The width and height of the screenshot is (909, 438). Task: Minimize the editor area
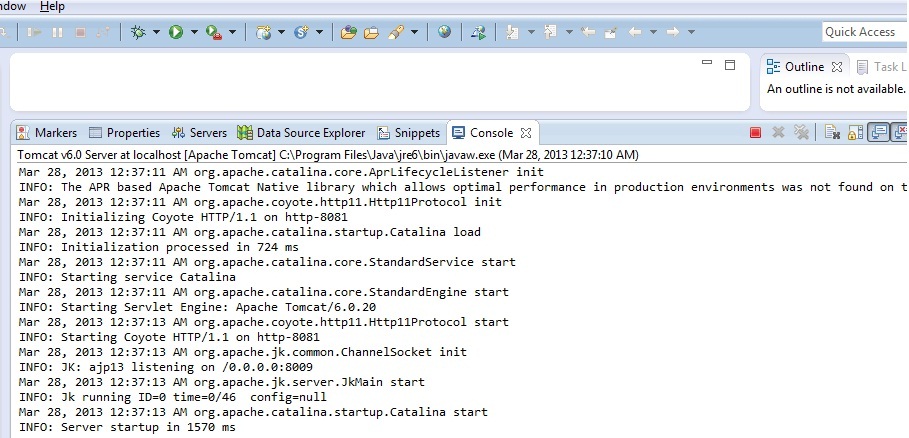point(707,63)
